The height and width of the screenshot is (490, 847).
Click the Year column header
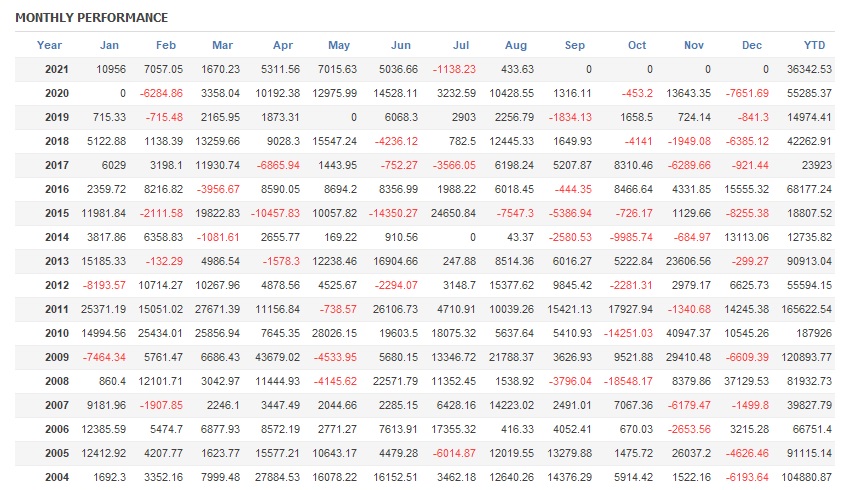pos(49,45)
